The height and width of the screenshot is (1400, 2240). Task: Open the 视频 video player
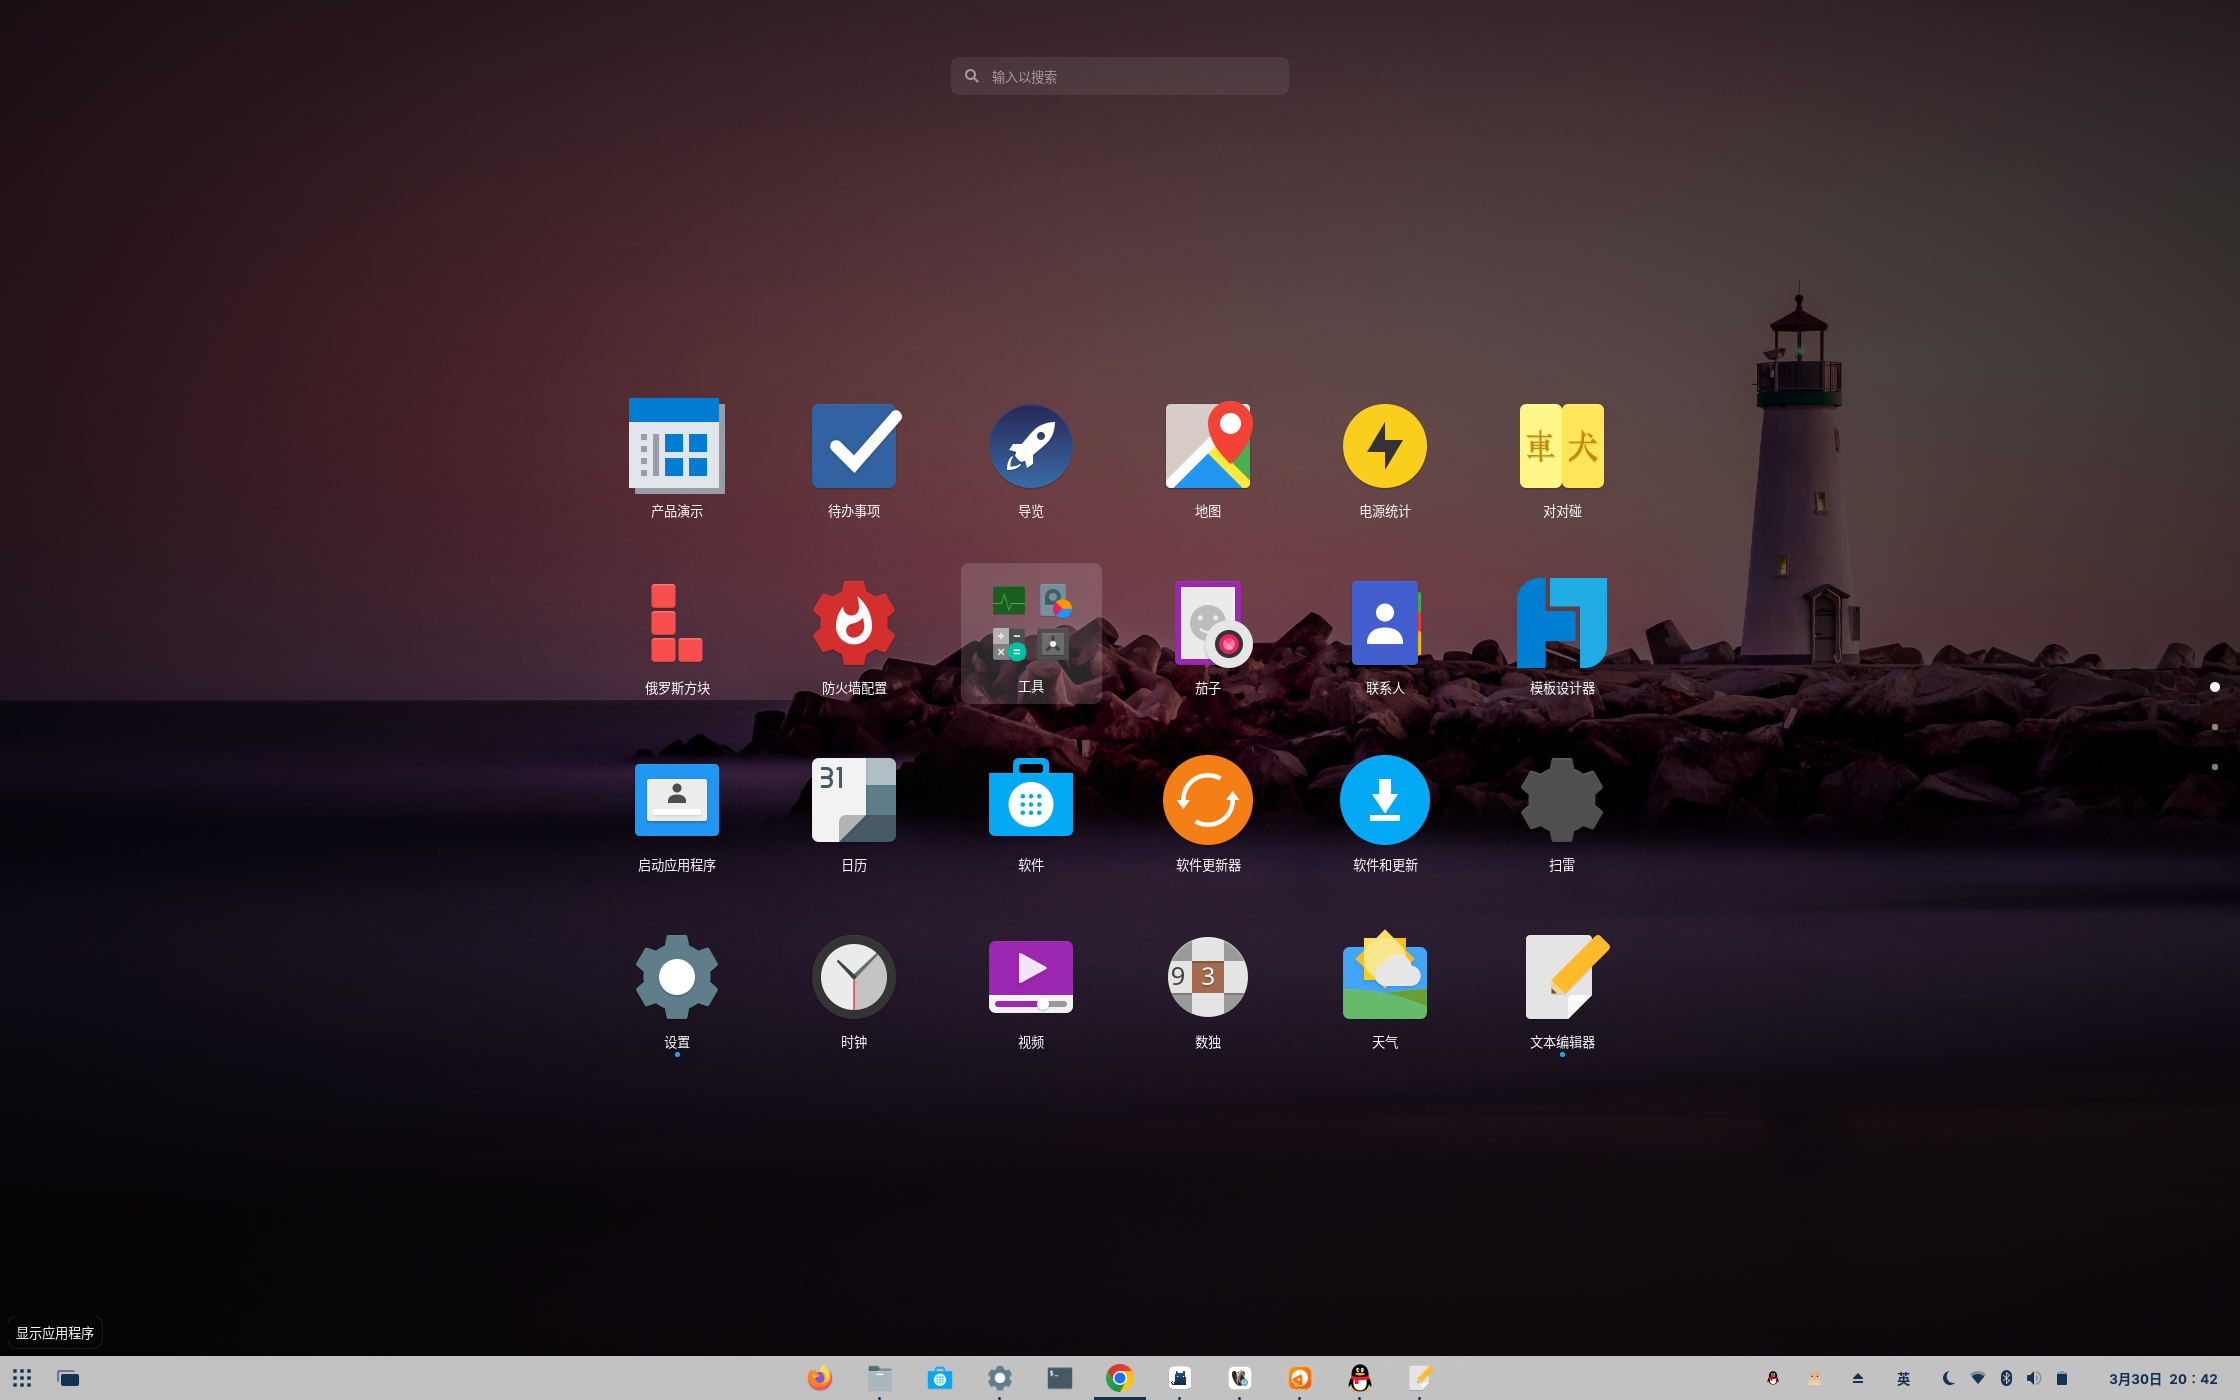coord(1030,978)
